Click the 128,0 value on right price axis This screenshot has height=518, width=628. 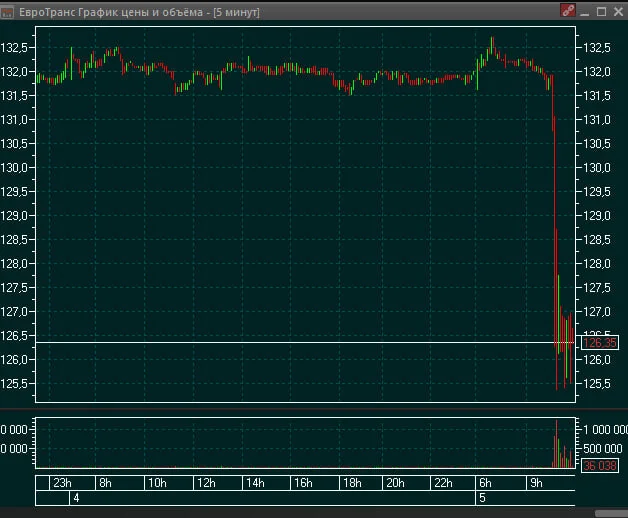coord(597,264)
